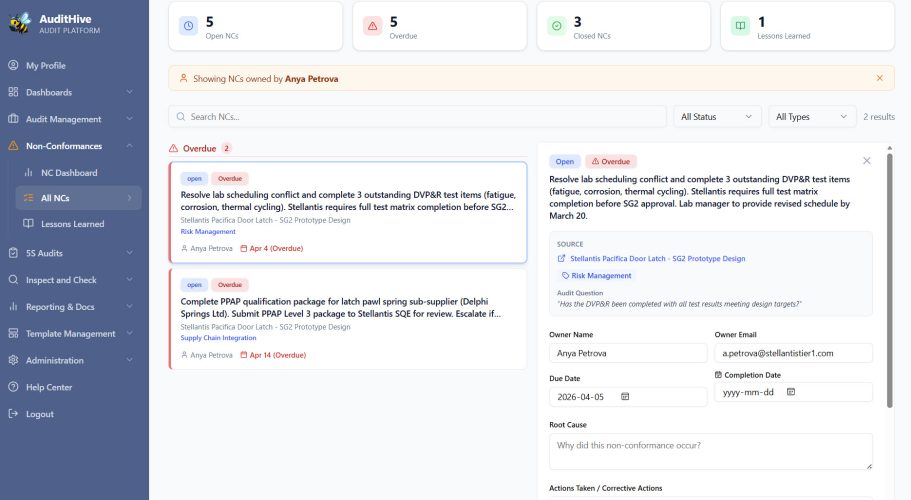Open Completion Date calendar picker icon
The image size is (911, 500).
point(791,392)
